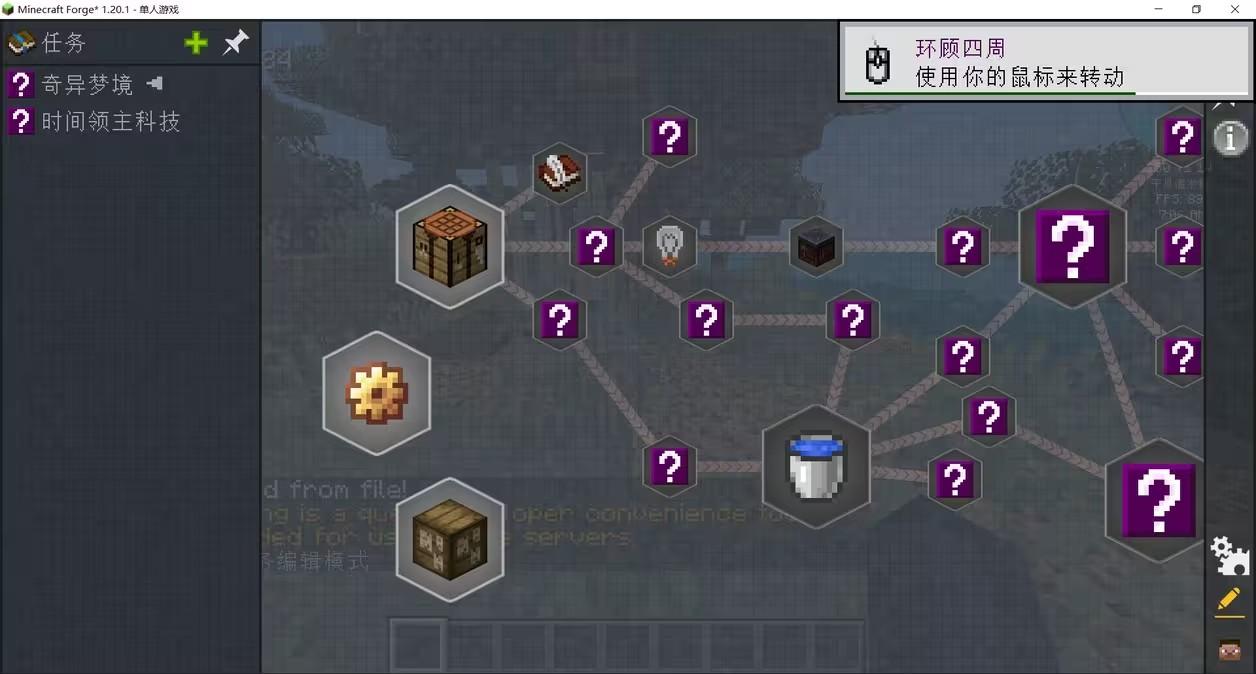1256x674 pixels.
Task: Dismiss the 环顾四周 tutorial toast
Action: click(1046, 62)
